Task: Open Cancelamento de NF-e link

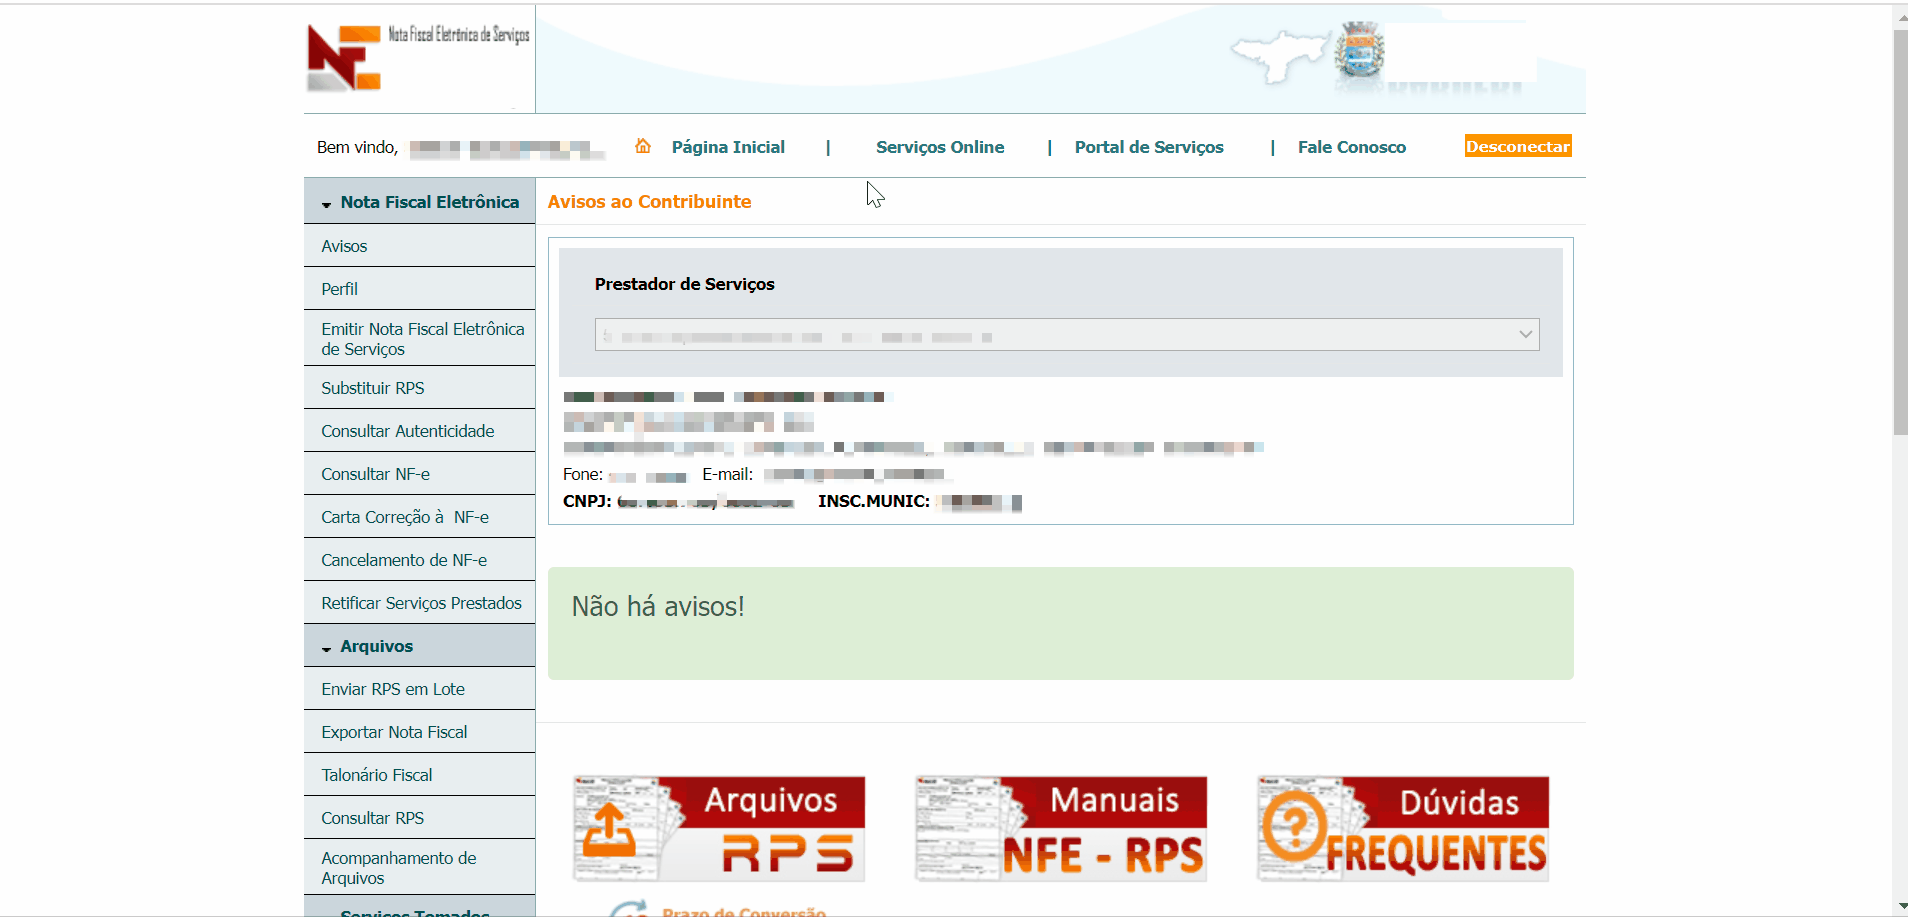Action: [403, 560]
